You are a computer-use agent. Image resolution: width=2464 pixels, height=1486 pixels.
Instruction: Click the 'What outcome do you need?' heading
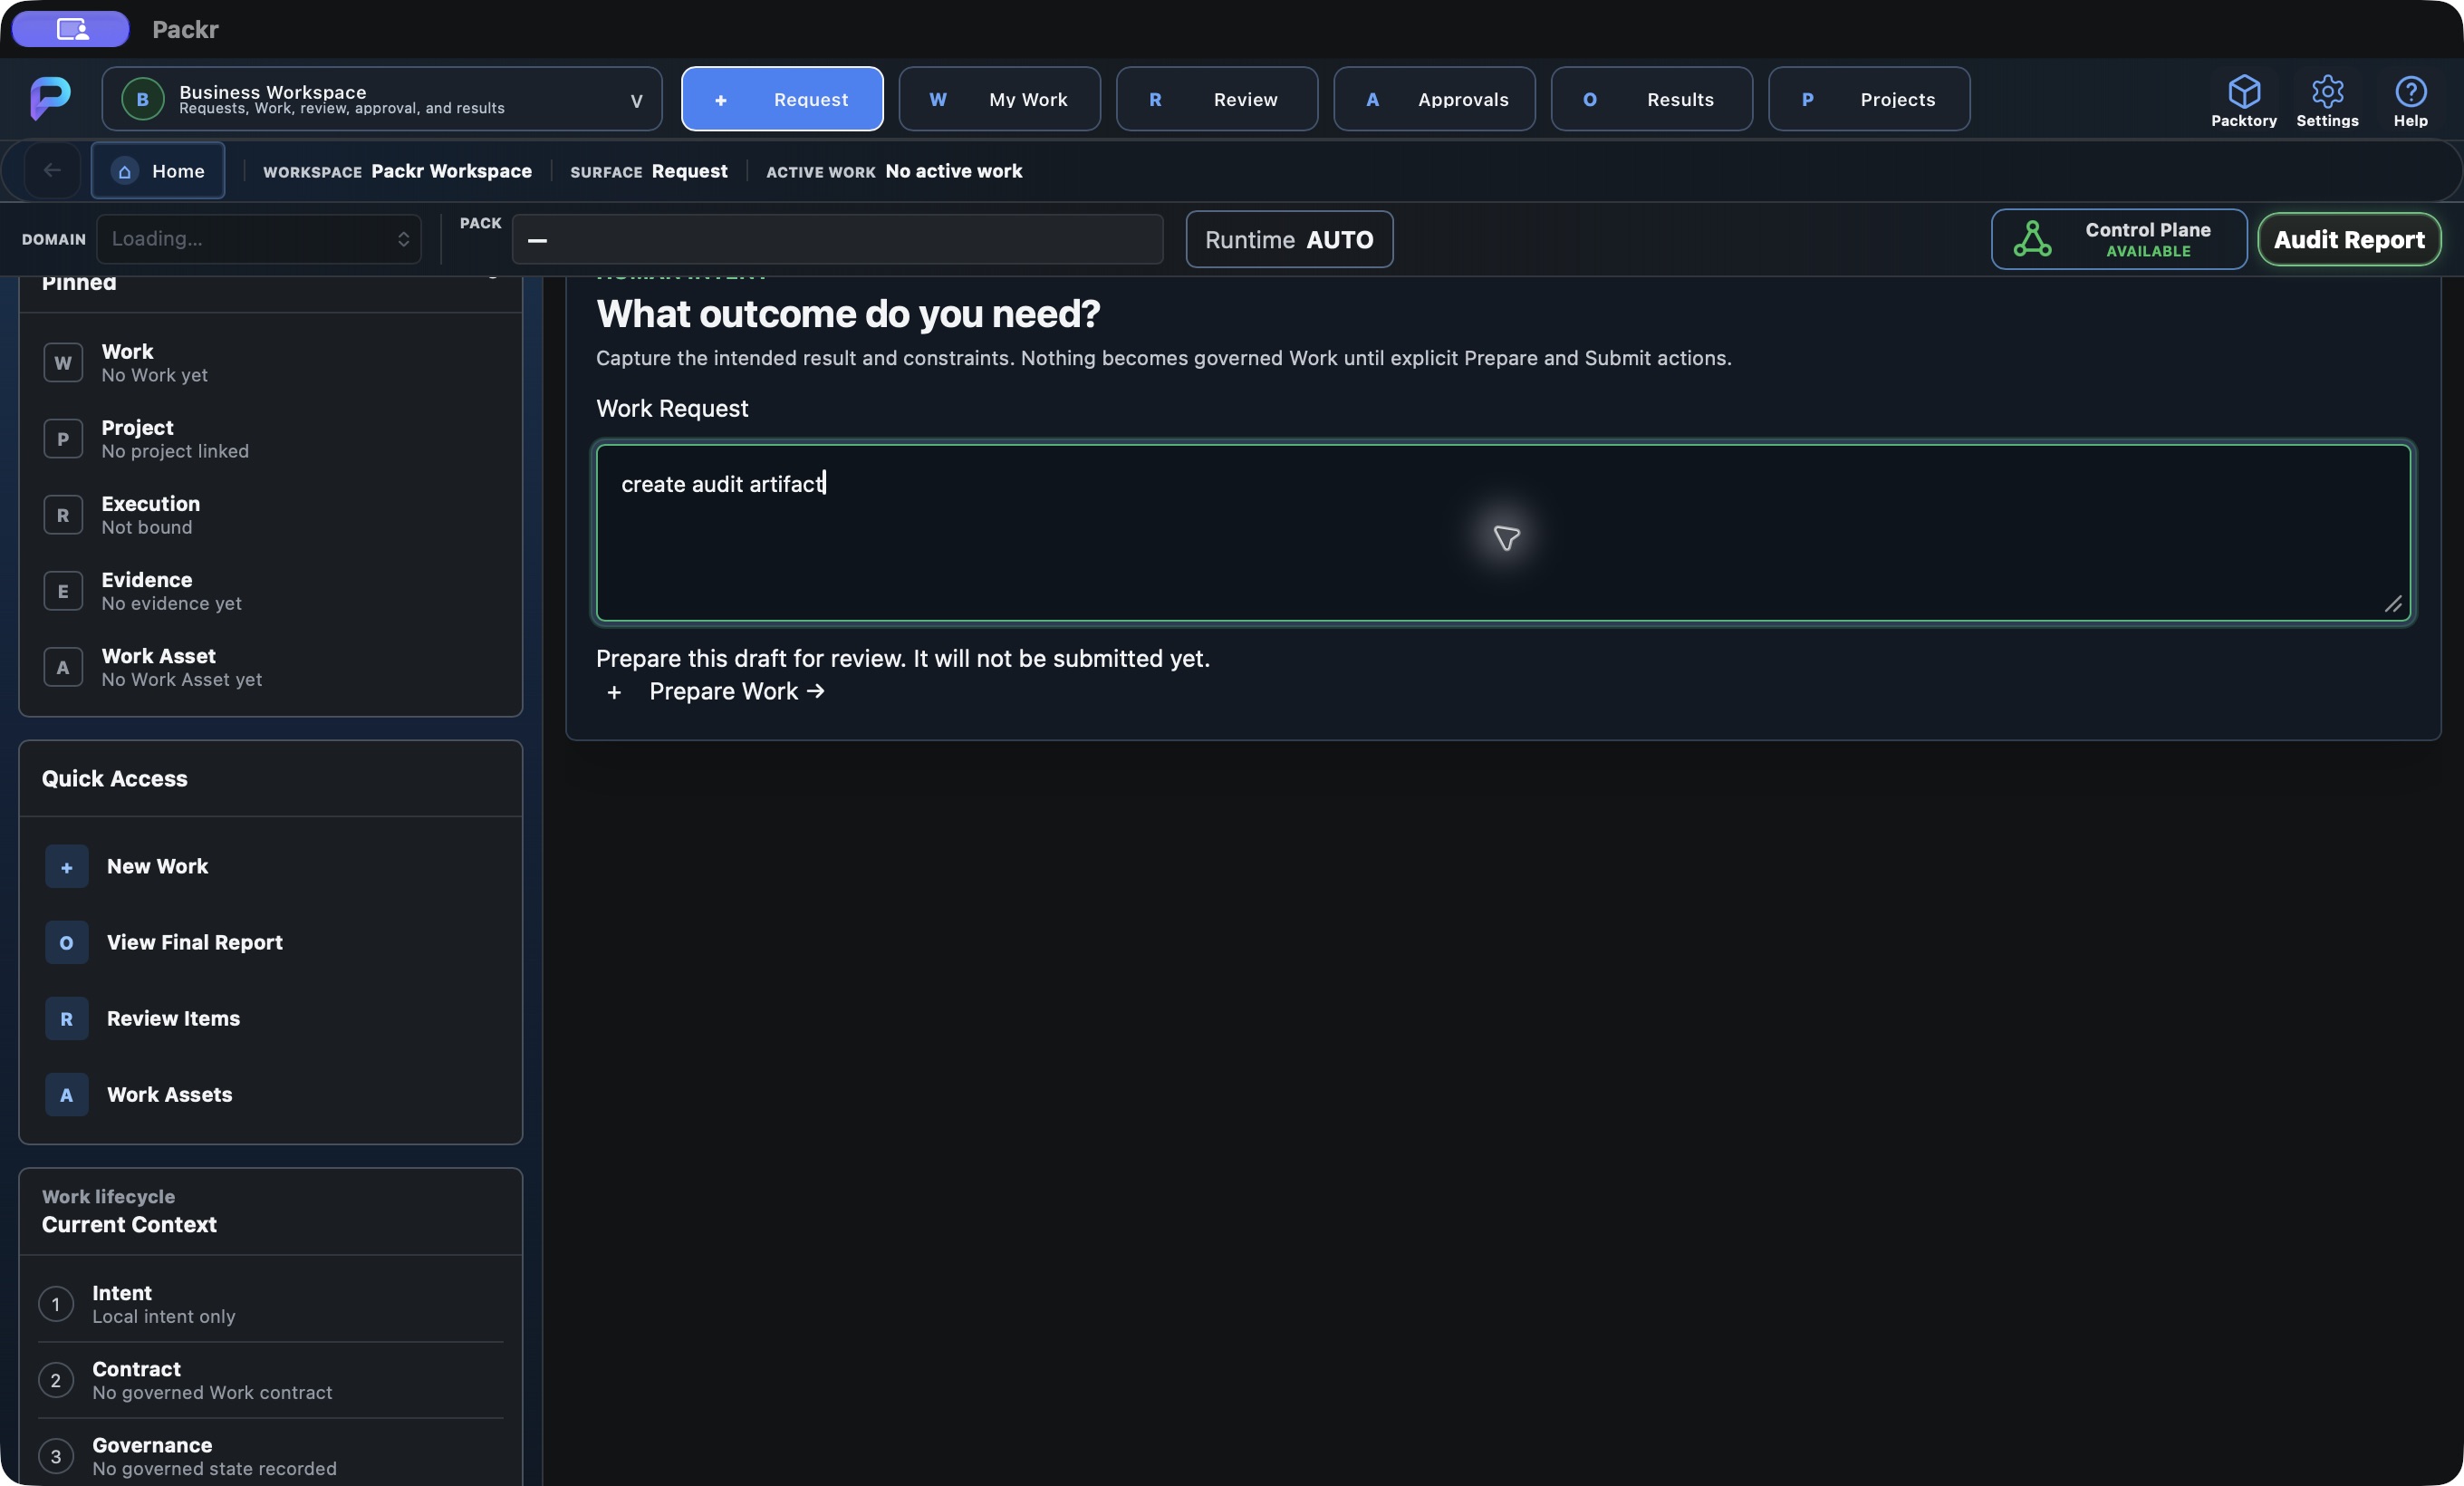848,314
